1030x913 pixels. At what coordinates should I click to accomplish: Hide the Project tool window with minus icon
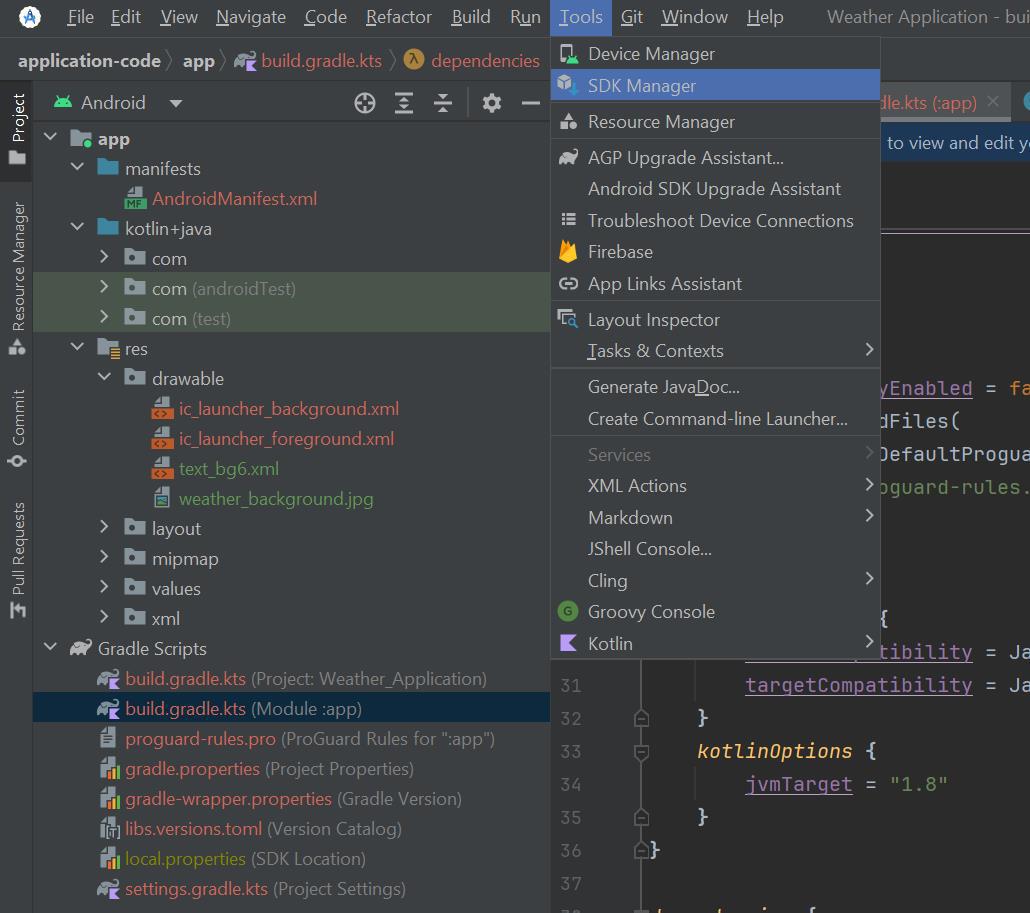(x=531, y=103)
